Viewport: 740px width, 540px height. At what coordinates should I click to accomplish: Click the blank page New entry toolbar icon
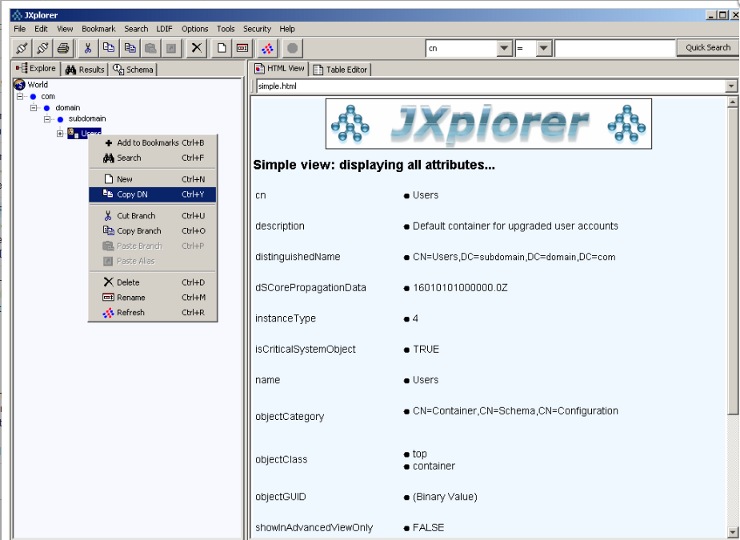[221, 48]
